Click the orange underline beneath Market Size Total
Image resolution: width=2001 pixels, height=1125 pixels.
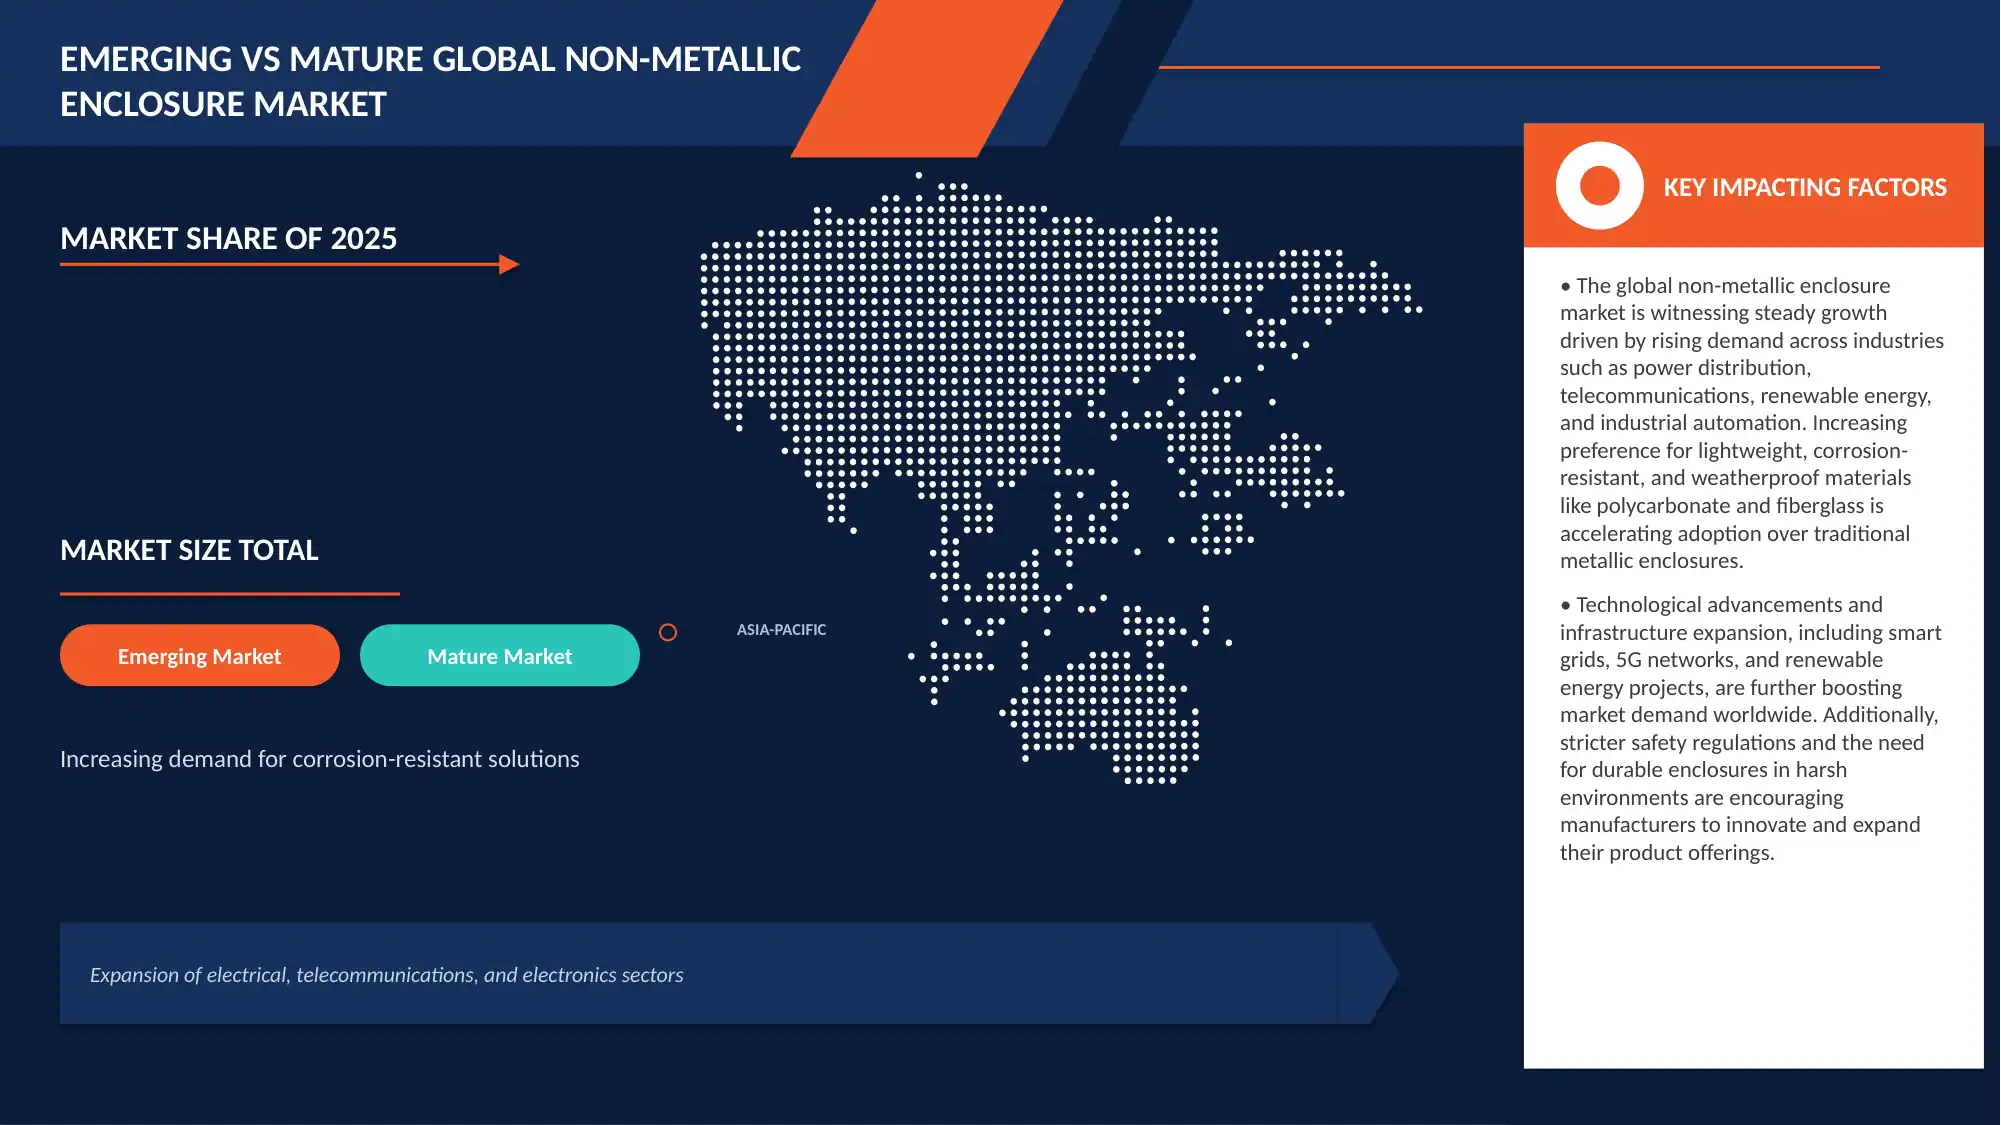[x=230, y=594]
